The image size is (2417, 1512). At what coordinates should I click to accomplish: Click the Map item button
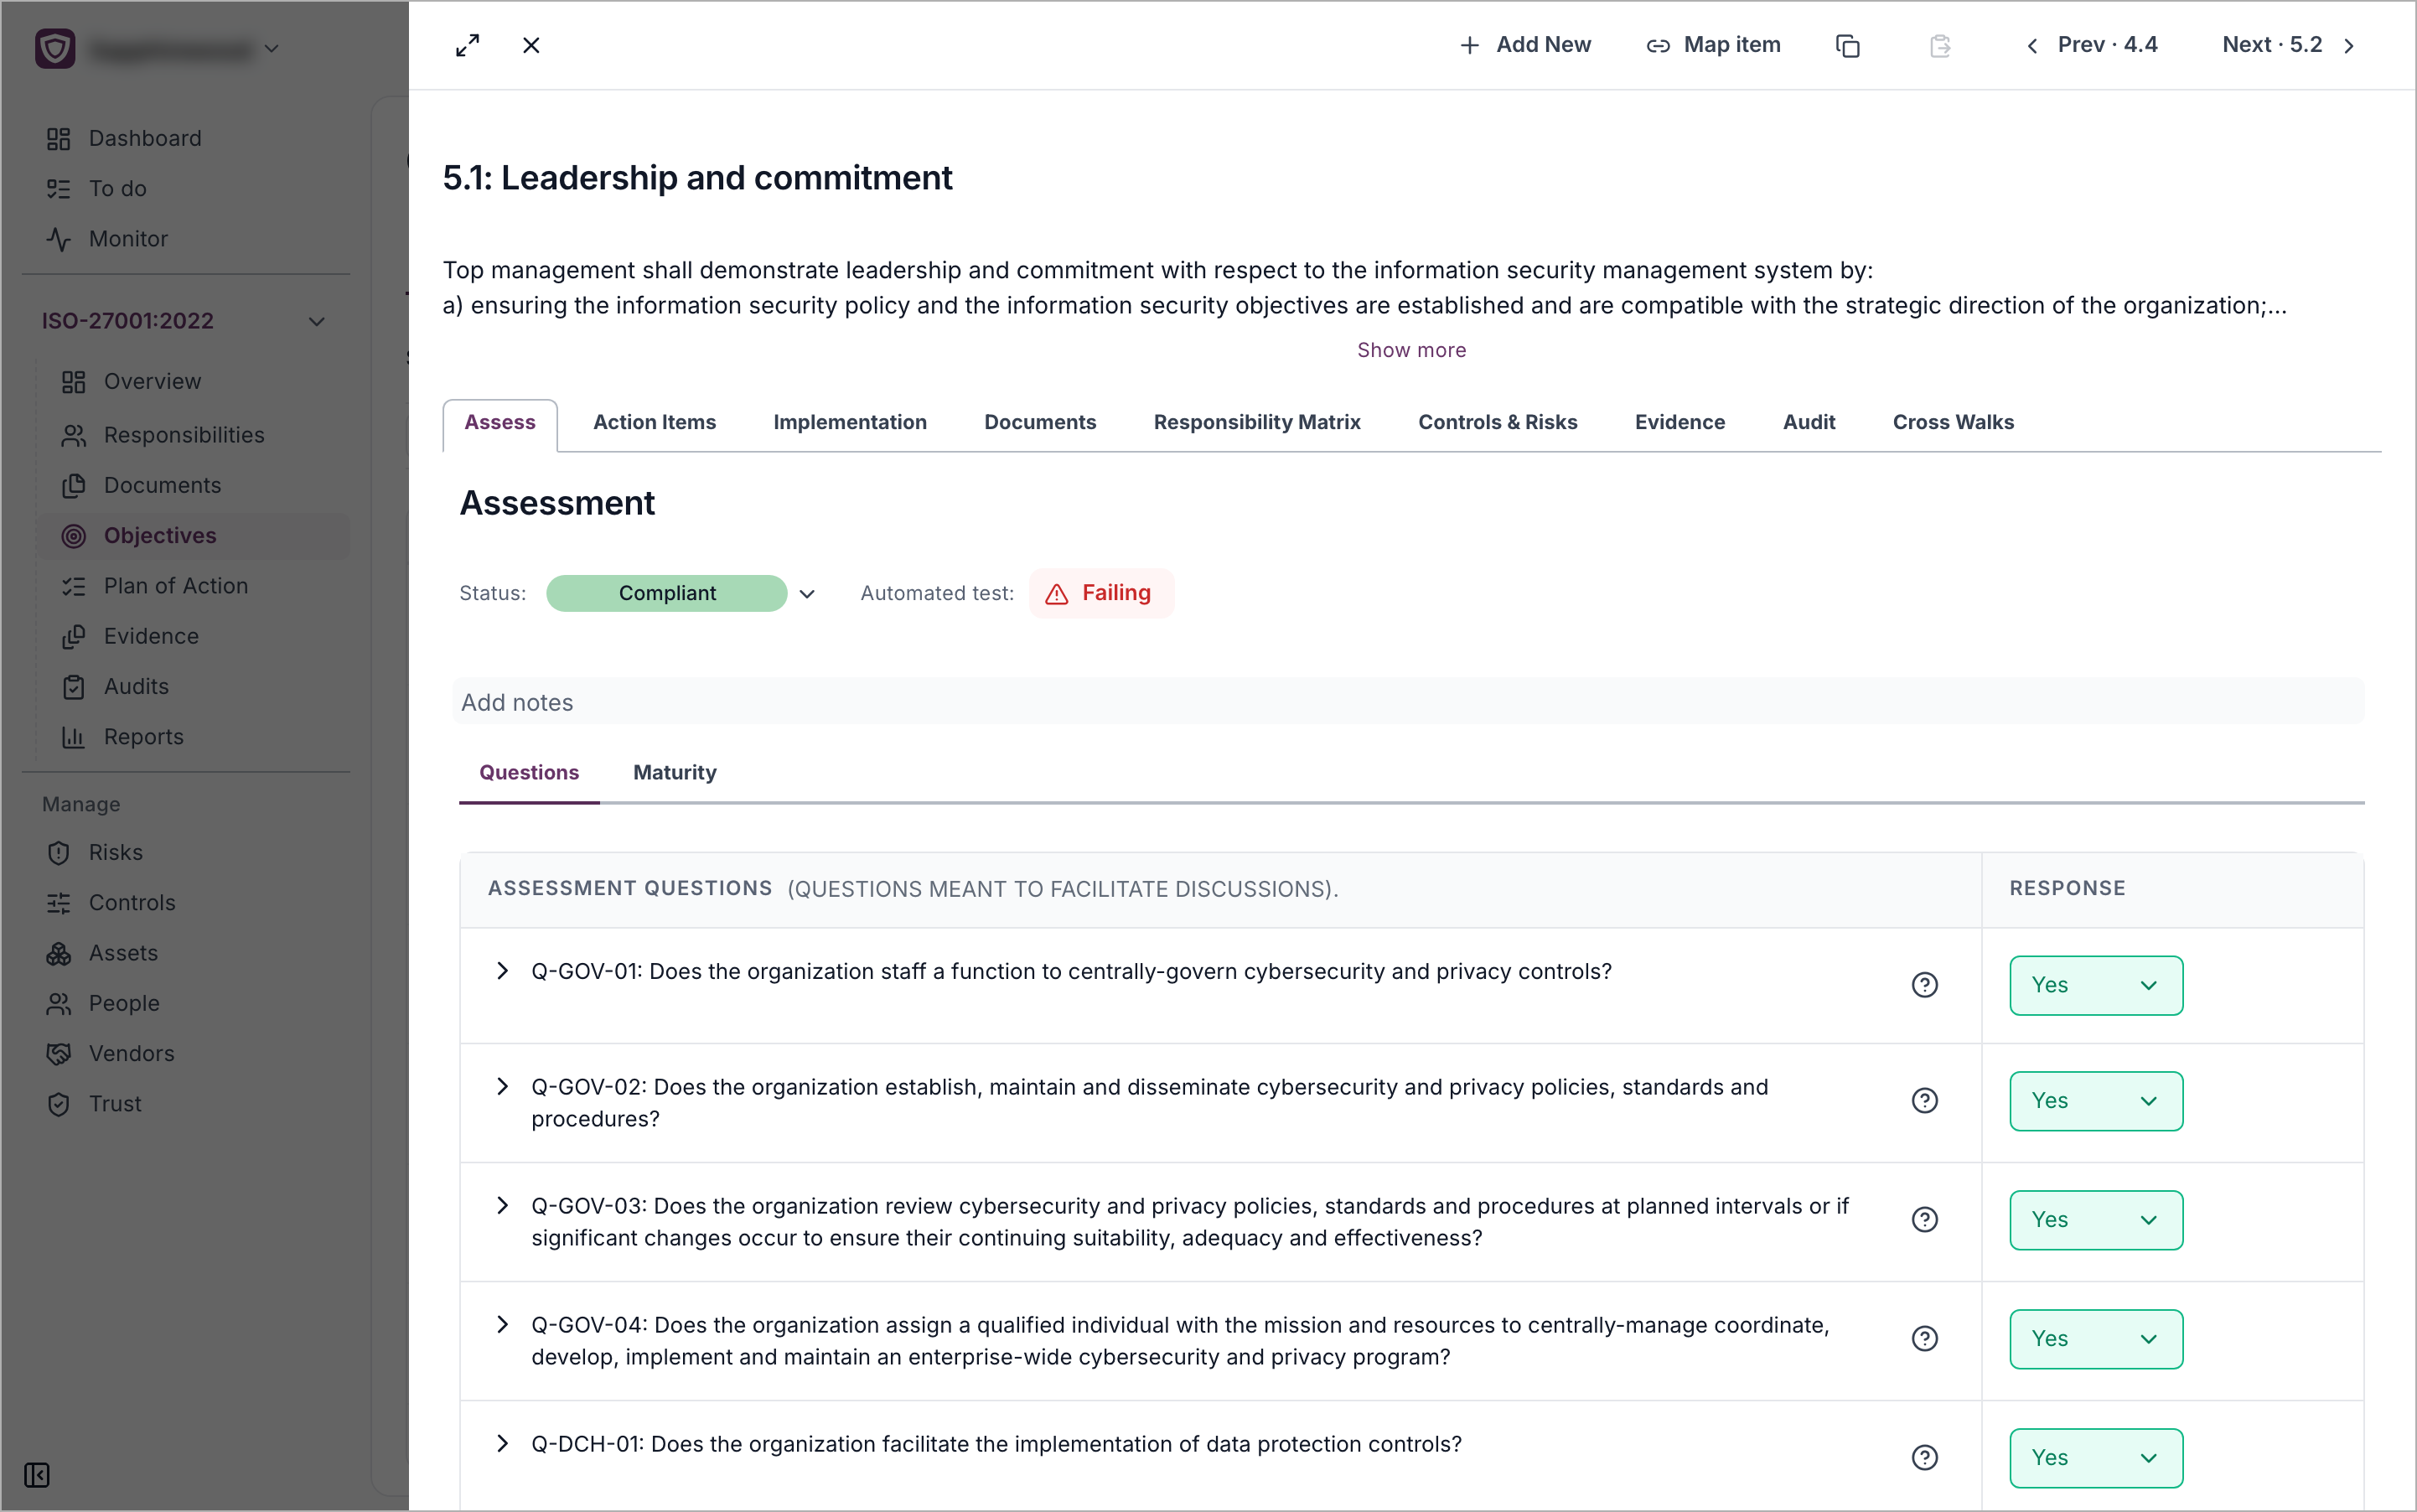pyautogui.click(x=1713, y=45)
